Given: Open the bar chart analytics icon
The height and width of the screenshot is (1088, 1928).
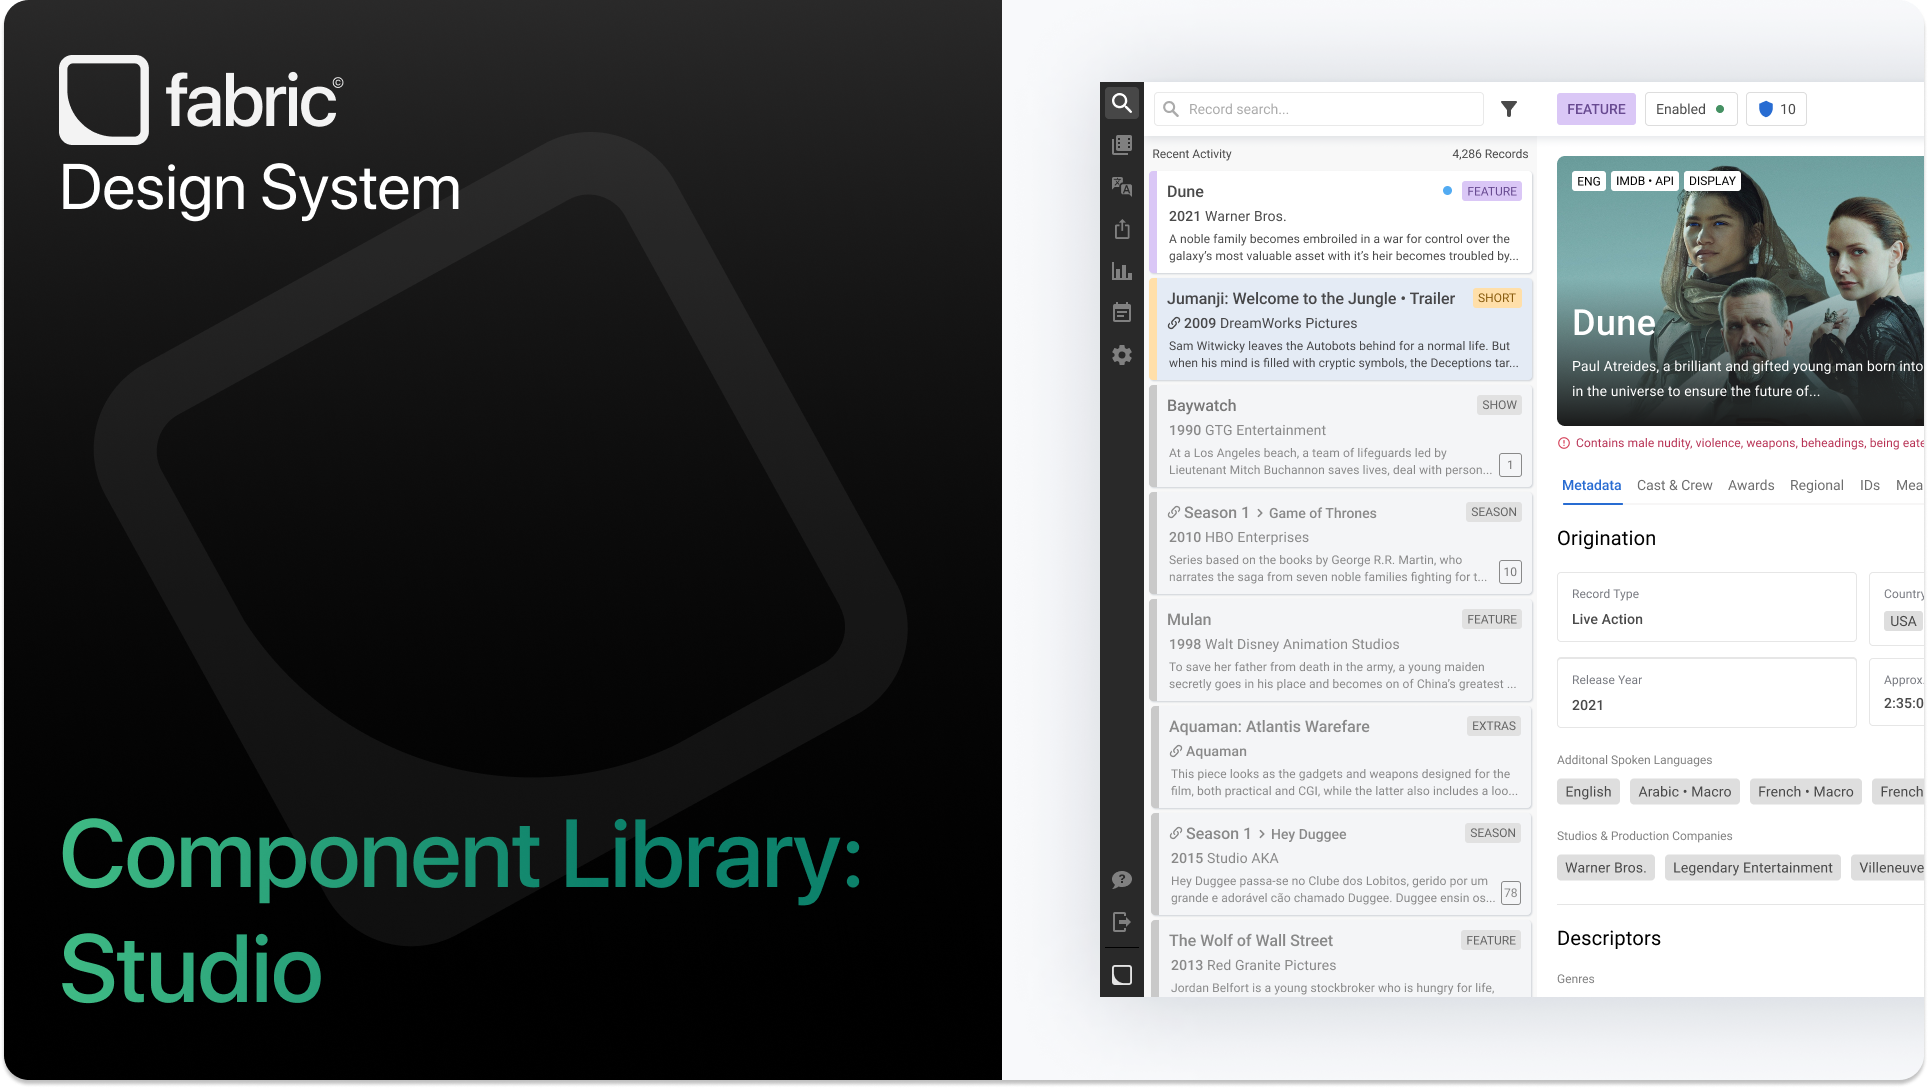Looking at the screenshot, I should (x=1122, y=271).
